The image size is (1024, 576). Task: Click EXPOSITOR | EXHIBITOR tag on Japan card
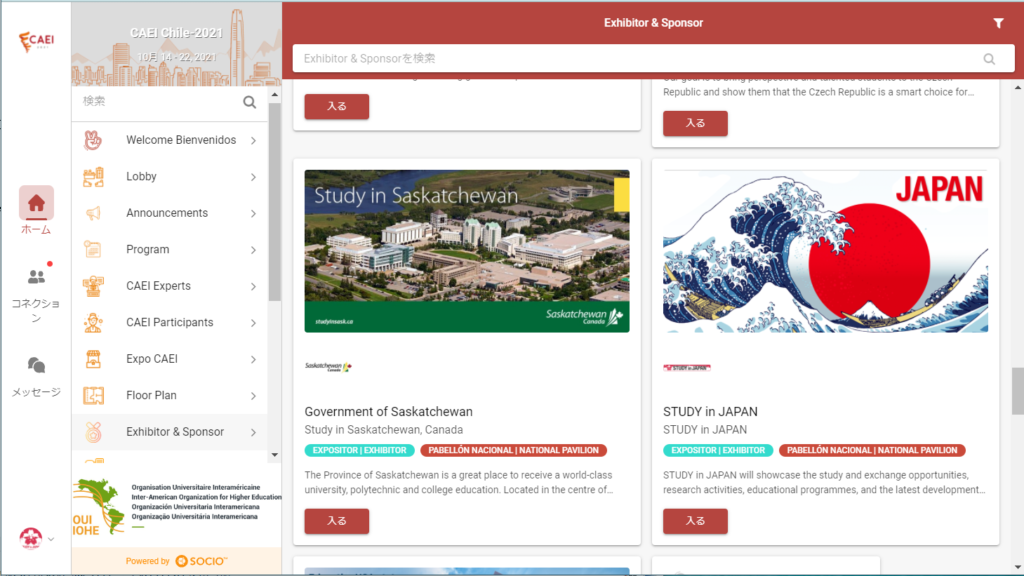pyautogui.click(x=718, y=451)
